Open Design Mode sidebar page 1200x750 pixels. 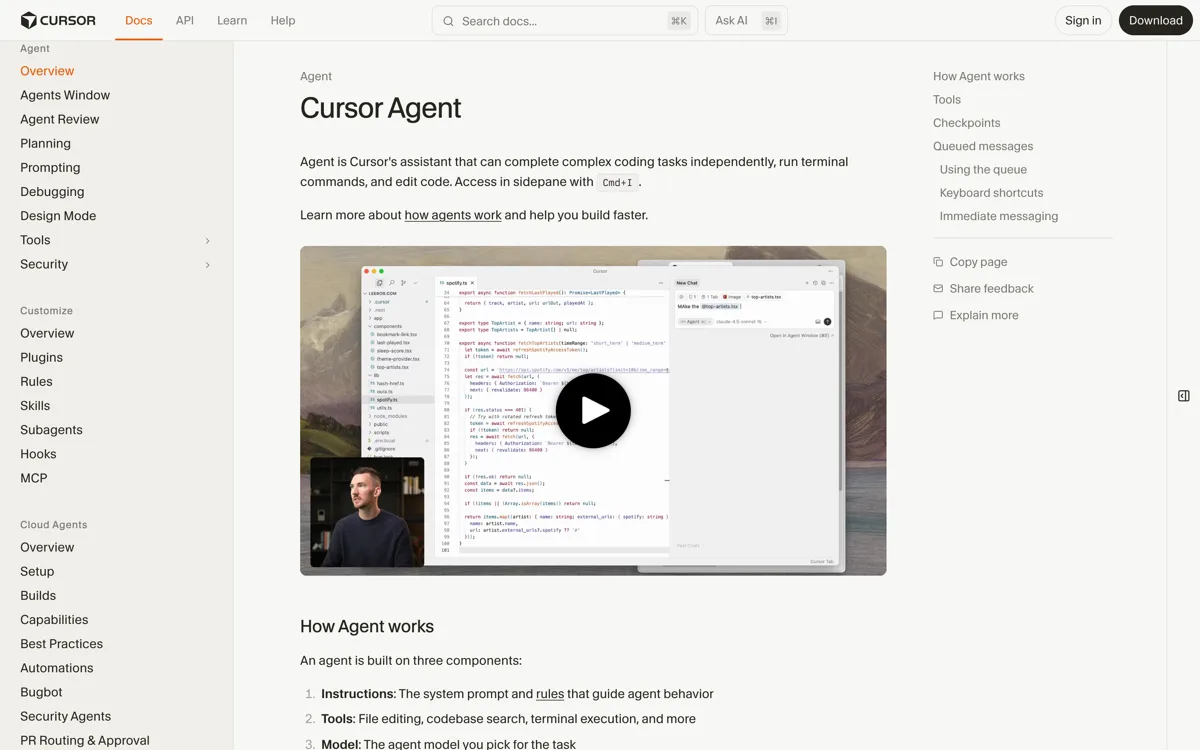[x=58, y=216]
